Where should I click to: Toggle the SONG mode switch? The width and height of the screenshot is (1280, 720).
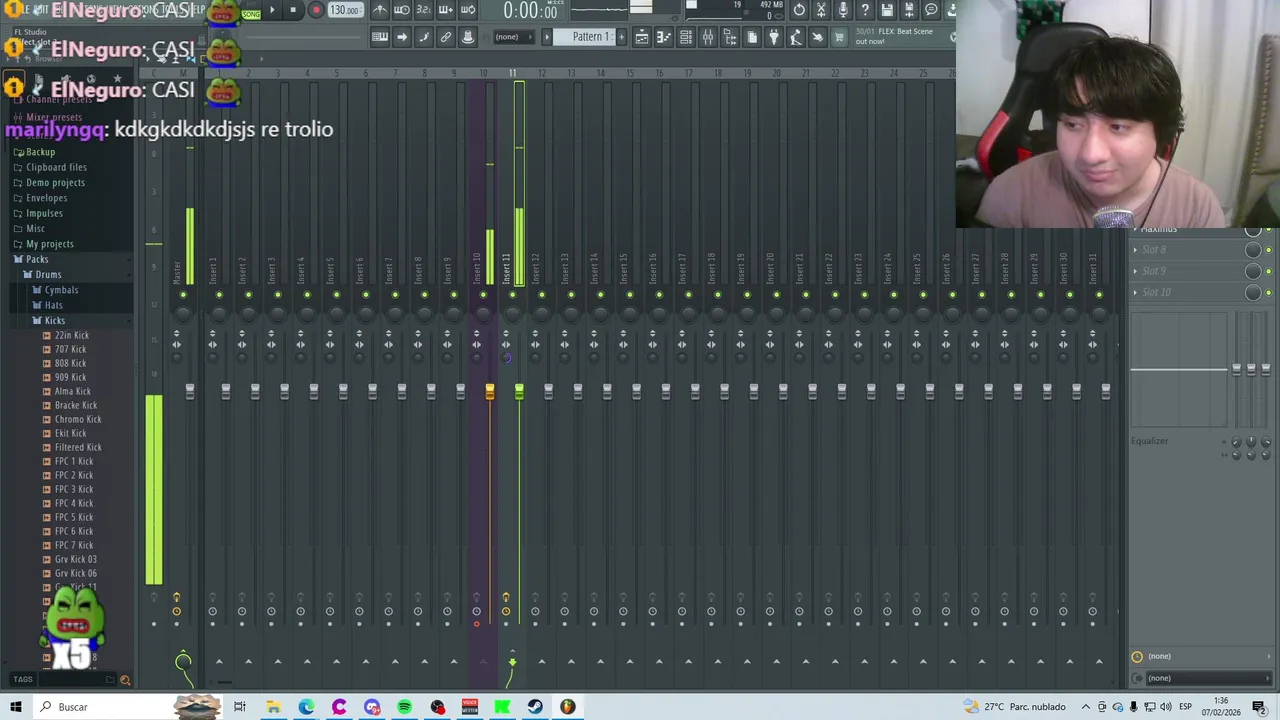(x=250, y=14)
